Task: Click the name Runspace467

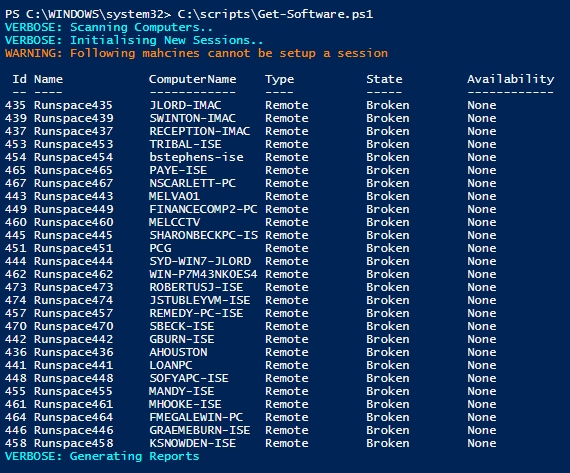Action: pos(73,183)
